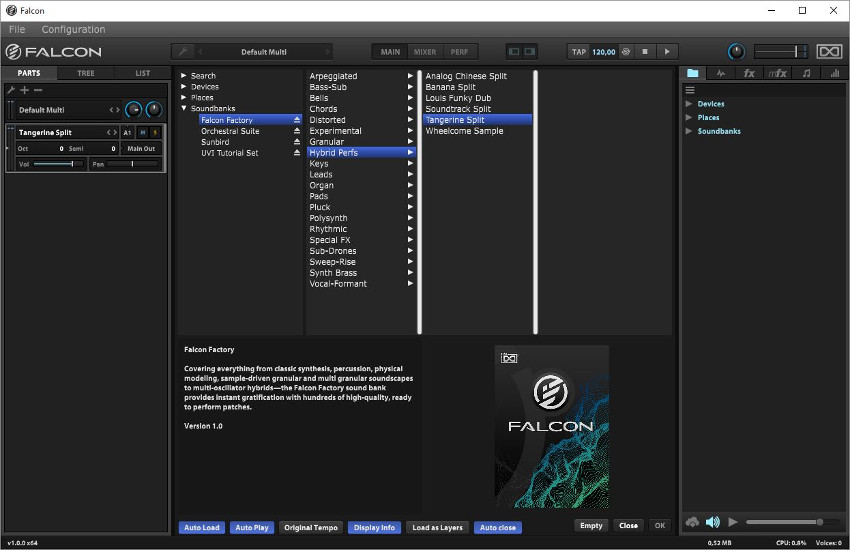
Task: Switch to the LIST tab
Action: click(x=143, y=73)
